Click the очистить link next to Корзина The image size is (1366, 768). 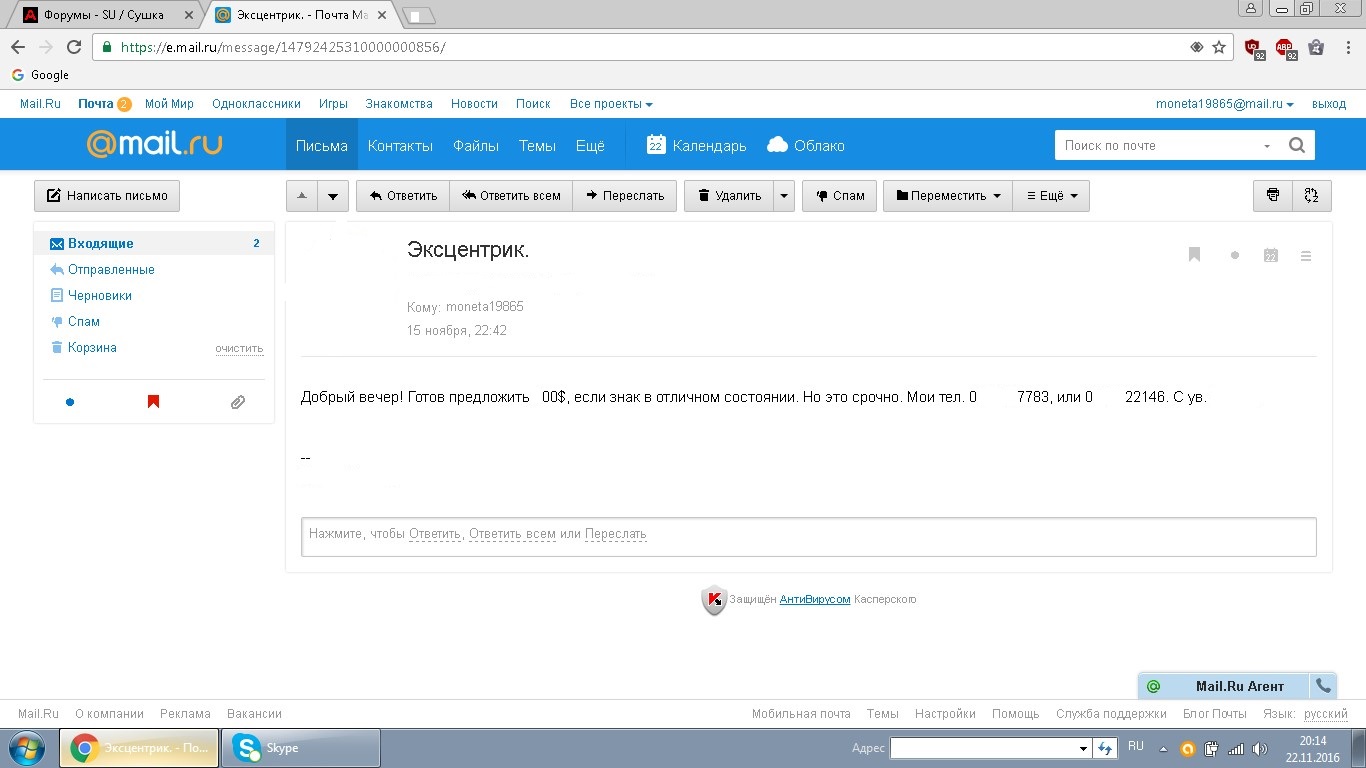pyautogui.click(x=239, y=349)
